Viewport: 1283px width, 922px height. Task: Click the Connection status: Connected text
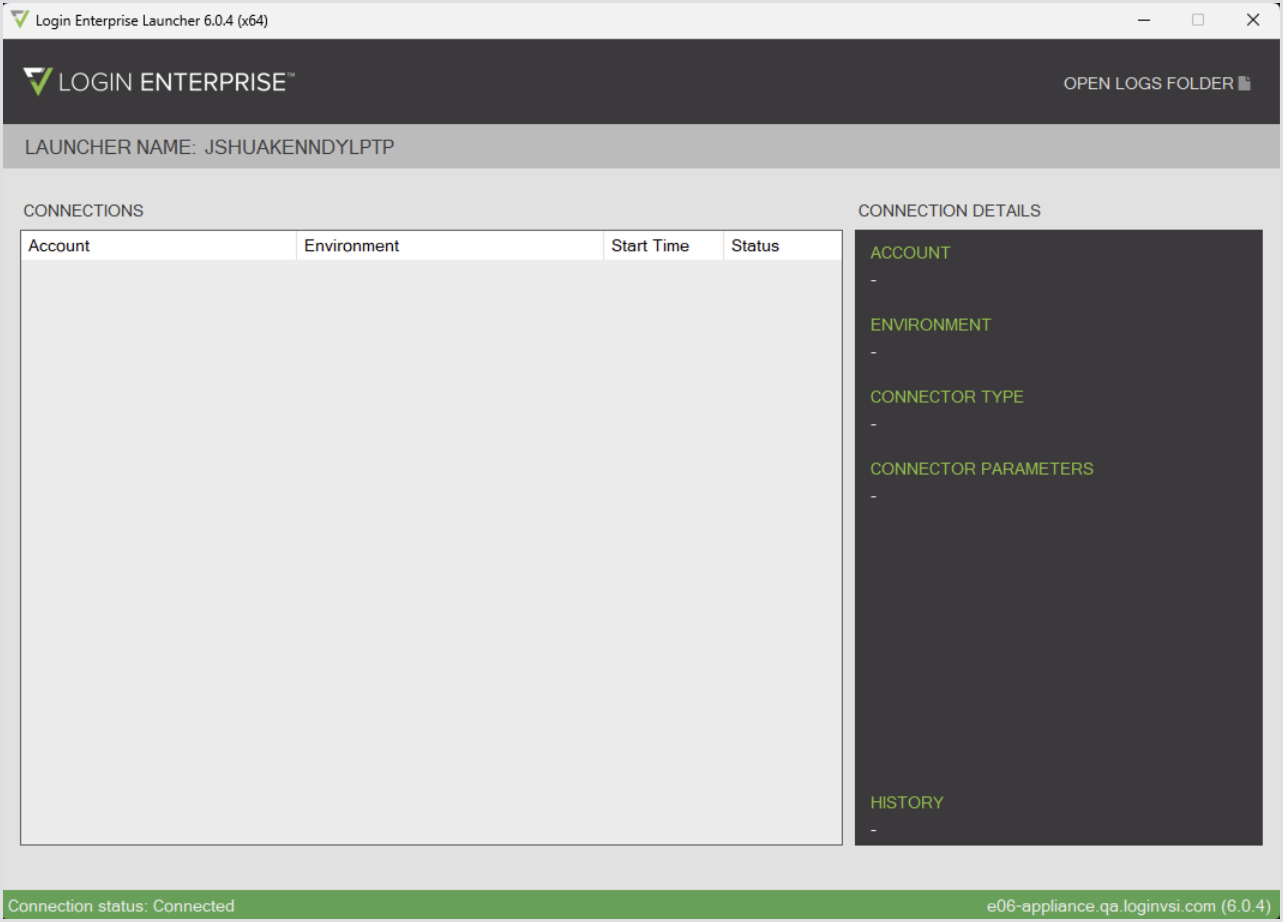pos(121,906)
